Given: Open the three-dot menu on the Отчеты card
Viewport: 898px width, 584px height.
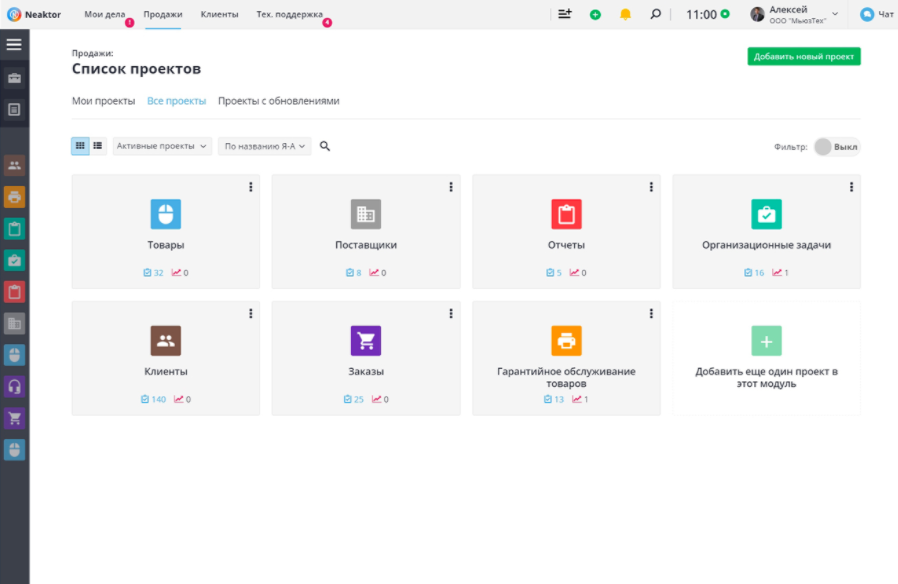Looking at the screenshot, I should (x=651, y=187).
